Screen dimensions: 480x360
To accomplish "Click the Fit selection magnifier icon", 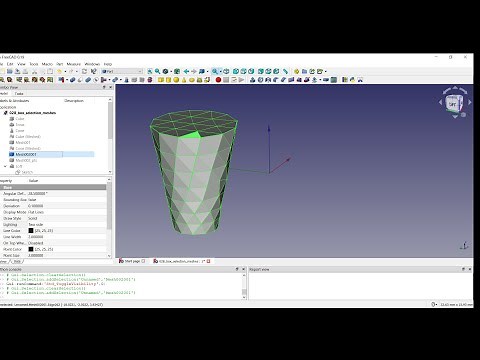I will point(157,71).
